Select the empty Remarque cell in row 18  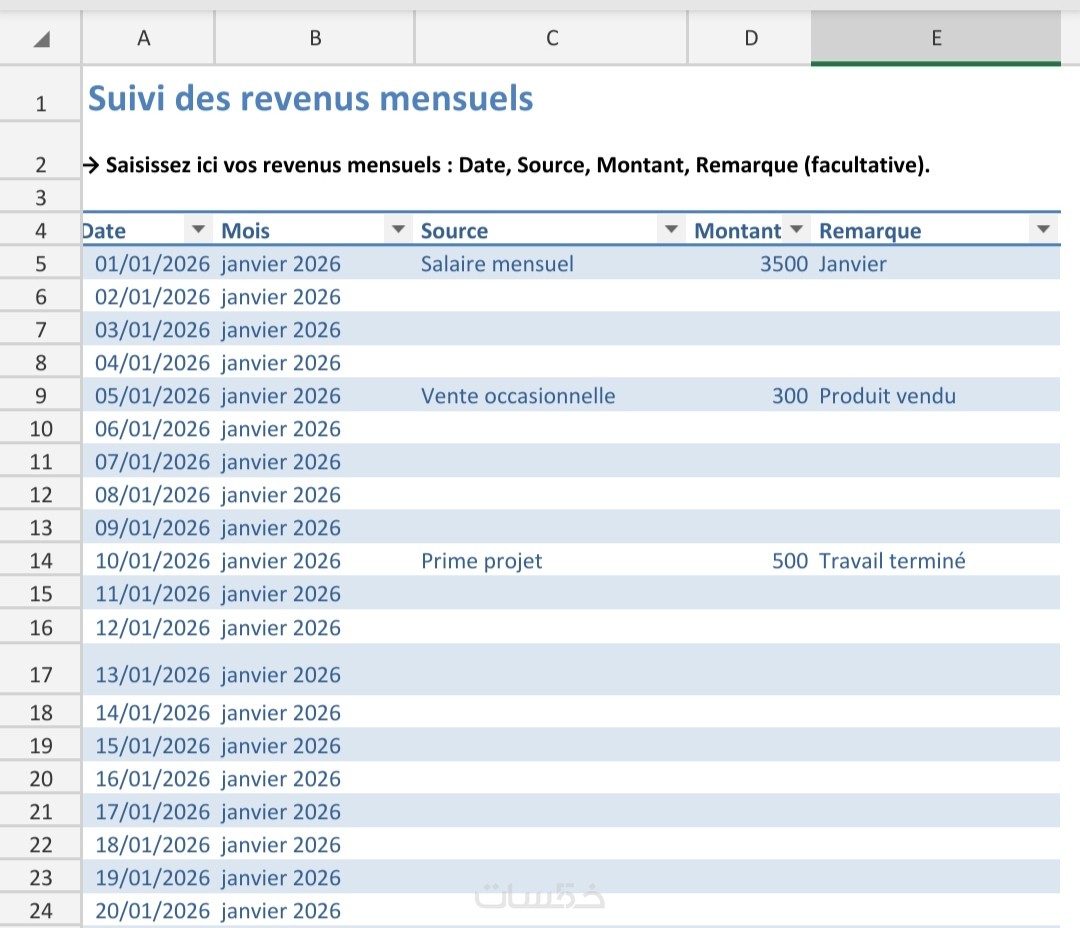(936, 712)
